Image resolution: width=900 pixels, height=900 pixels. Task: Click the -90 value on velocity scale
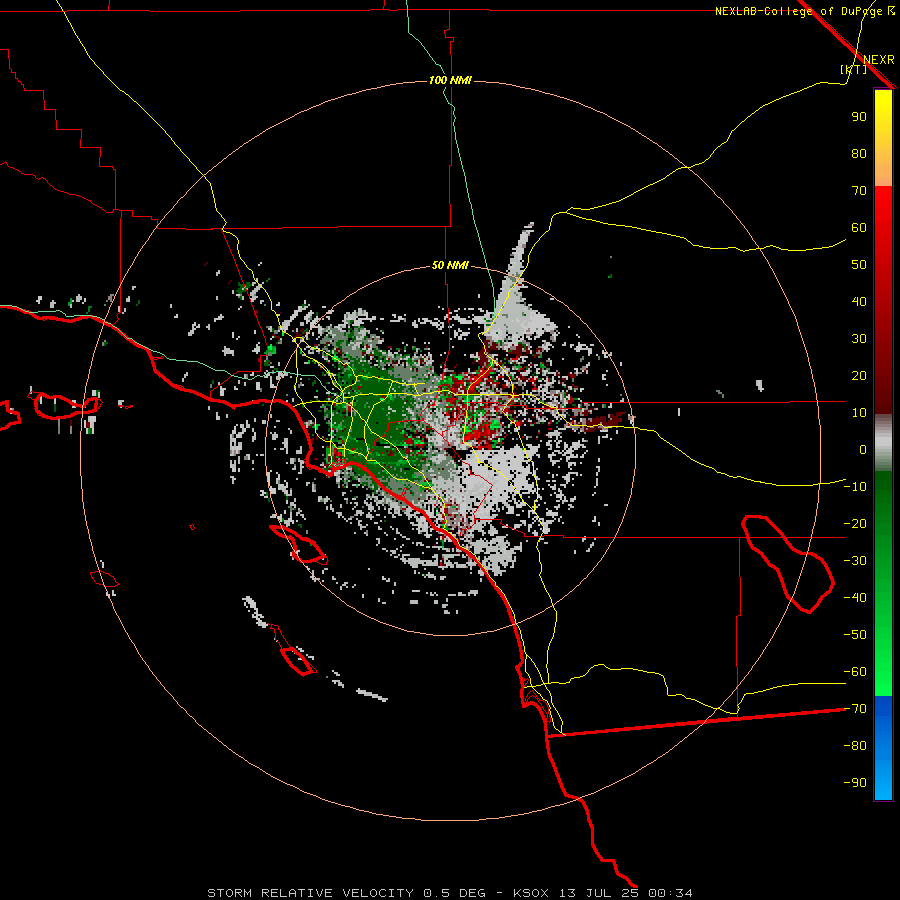pos(855,783)
